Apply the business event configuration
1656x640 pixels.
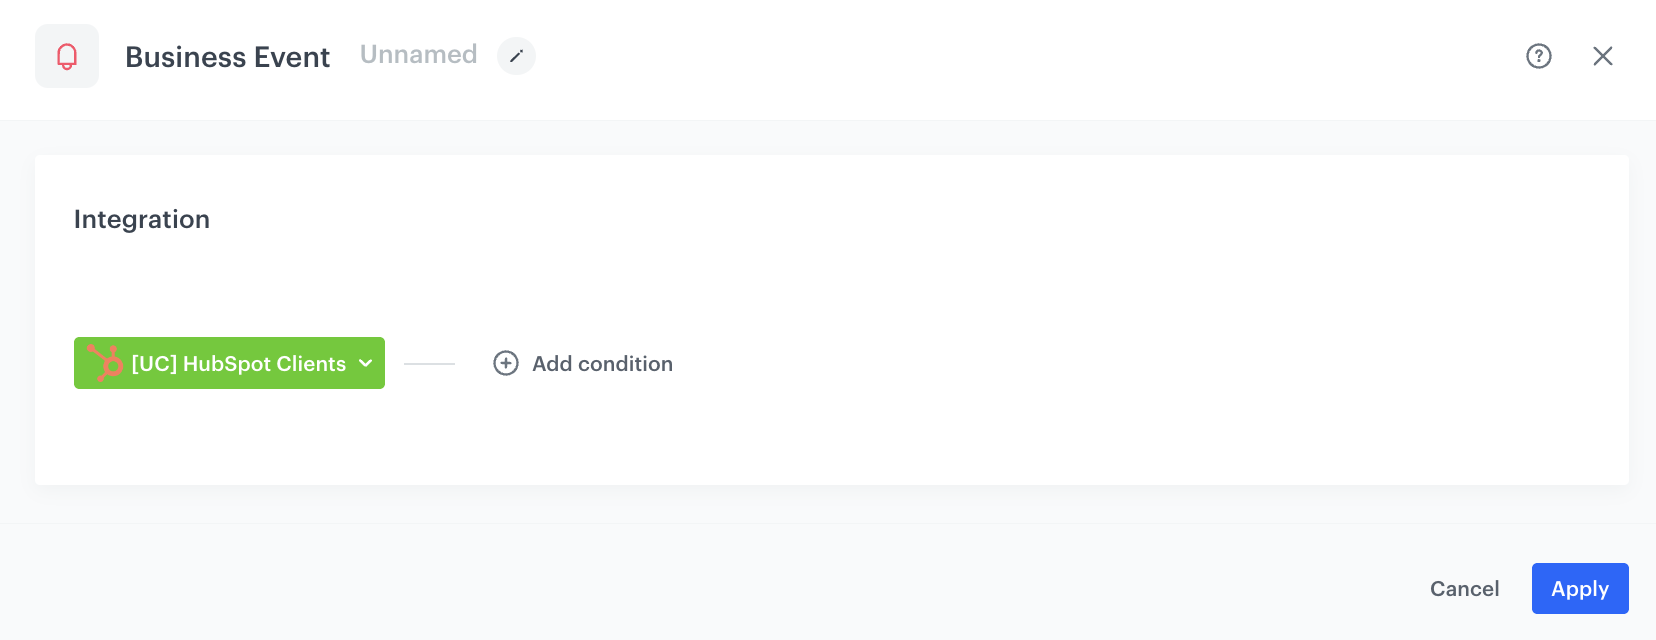pos(1579,588)
